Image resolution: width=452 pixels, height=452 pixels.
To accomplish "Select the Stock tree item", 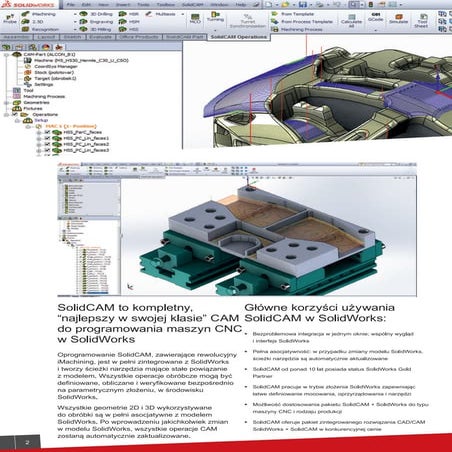I will pyautogui.click(x=49, y=72).
